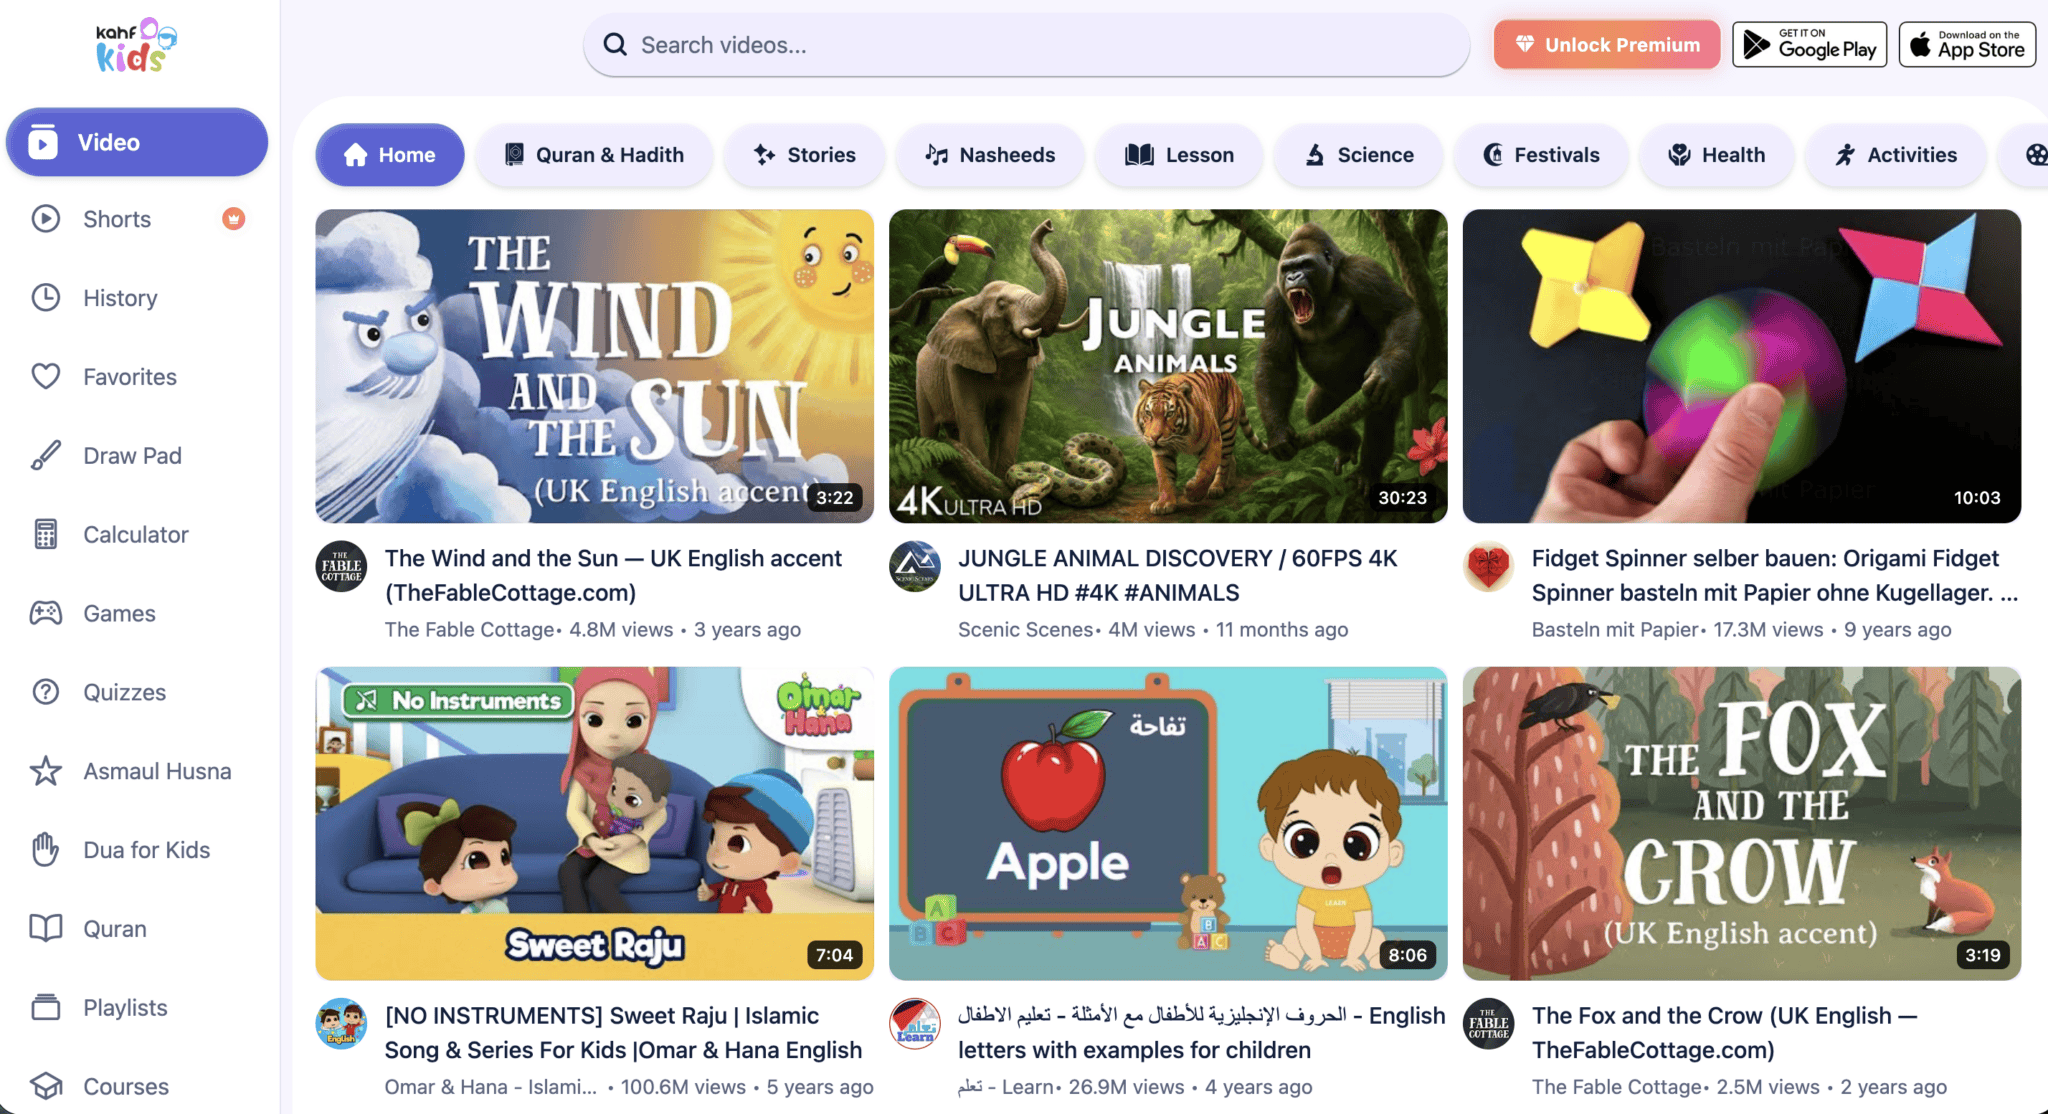2048x1114 pixels.
Task: Click the History clock icon
Action: click(46, 298)
